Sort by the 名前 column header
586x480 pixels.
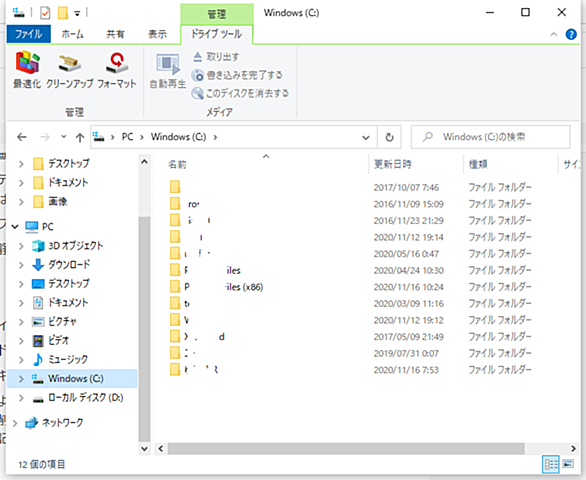[177, 164]
